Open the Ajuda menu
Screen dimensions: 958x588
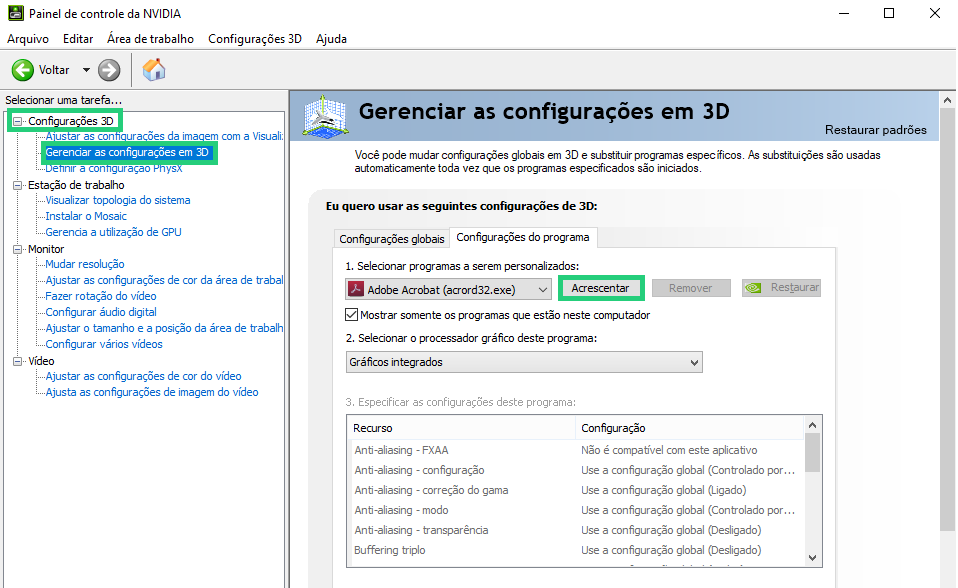pos(331,39)
